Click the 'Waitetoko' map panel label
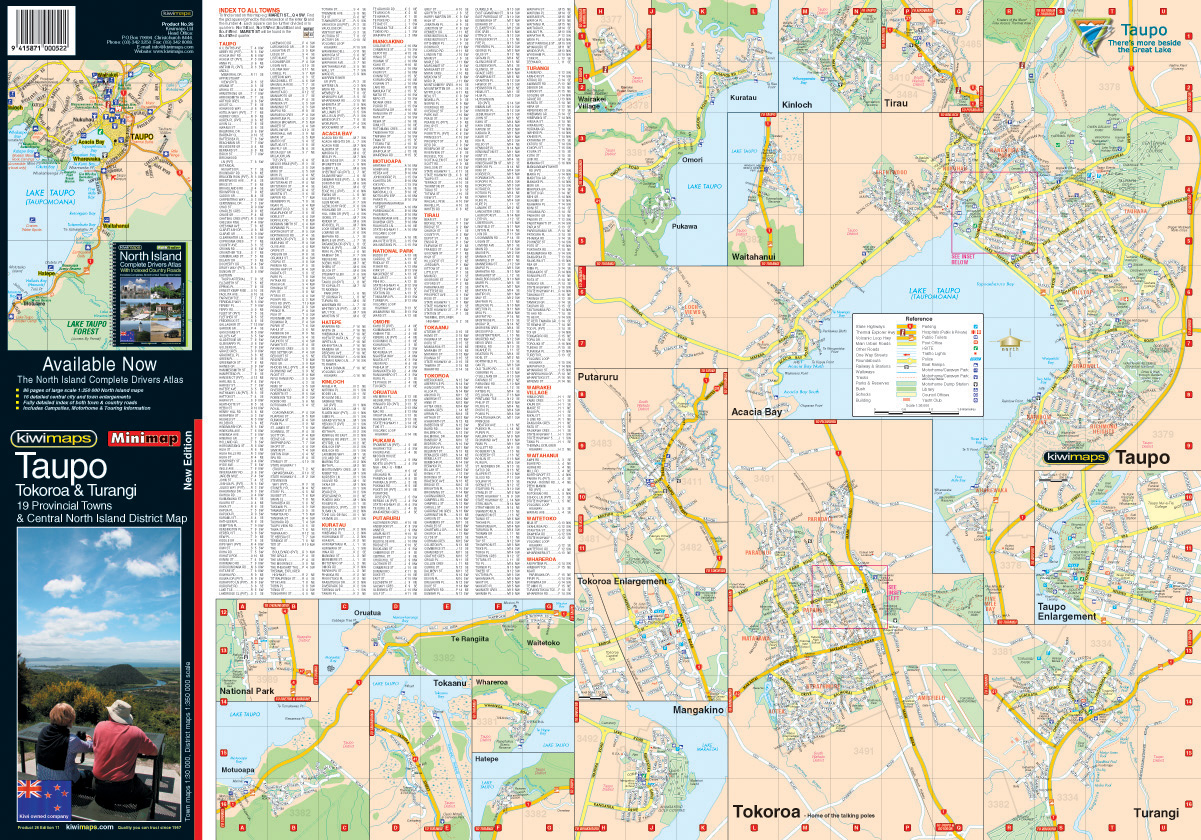The height and width of the screenshot is (840, 1201). (546, 643)
